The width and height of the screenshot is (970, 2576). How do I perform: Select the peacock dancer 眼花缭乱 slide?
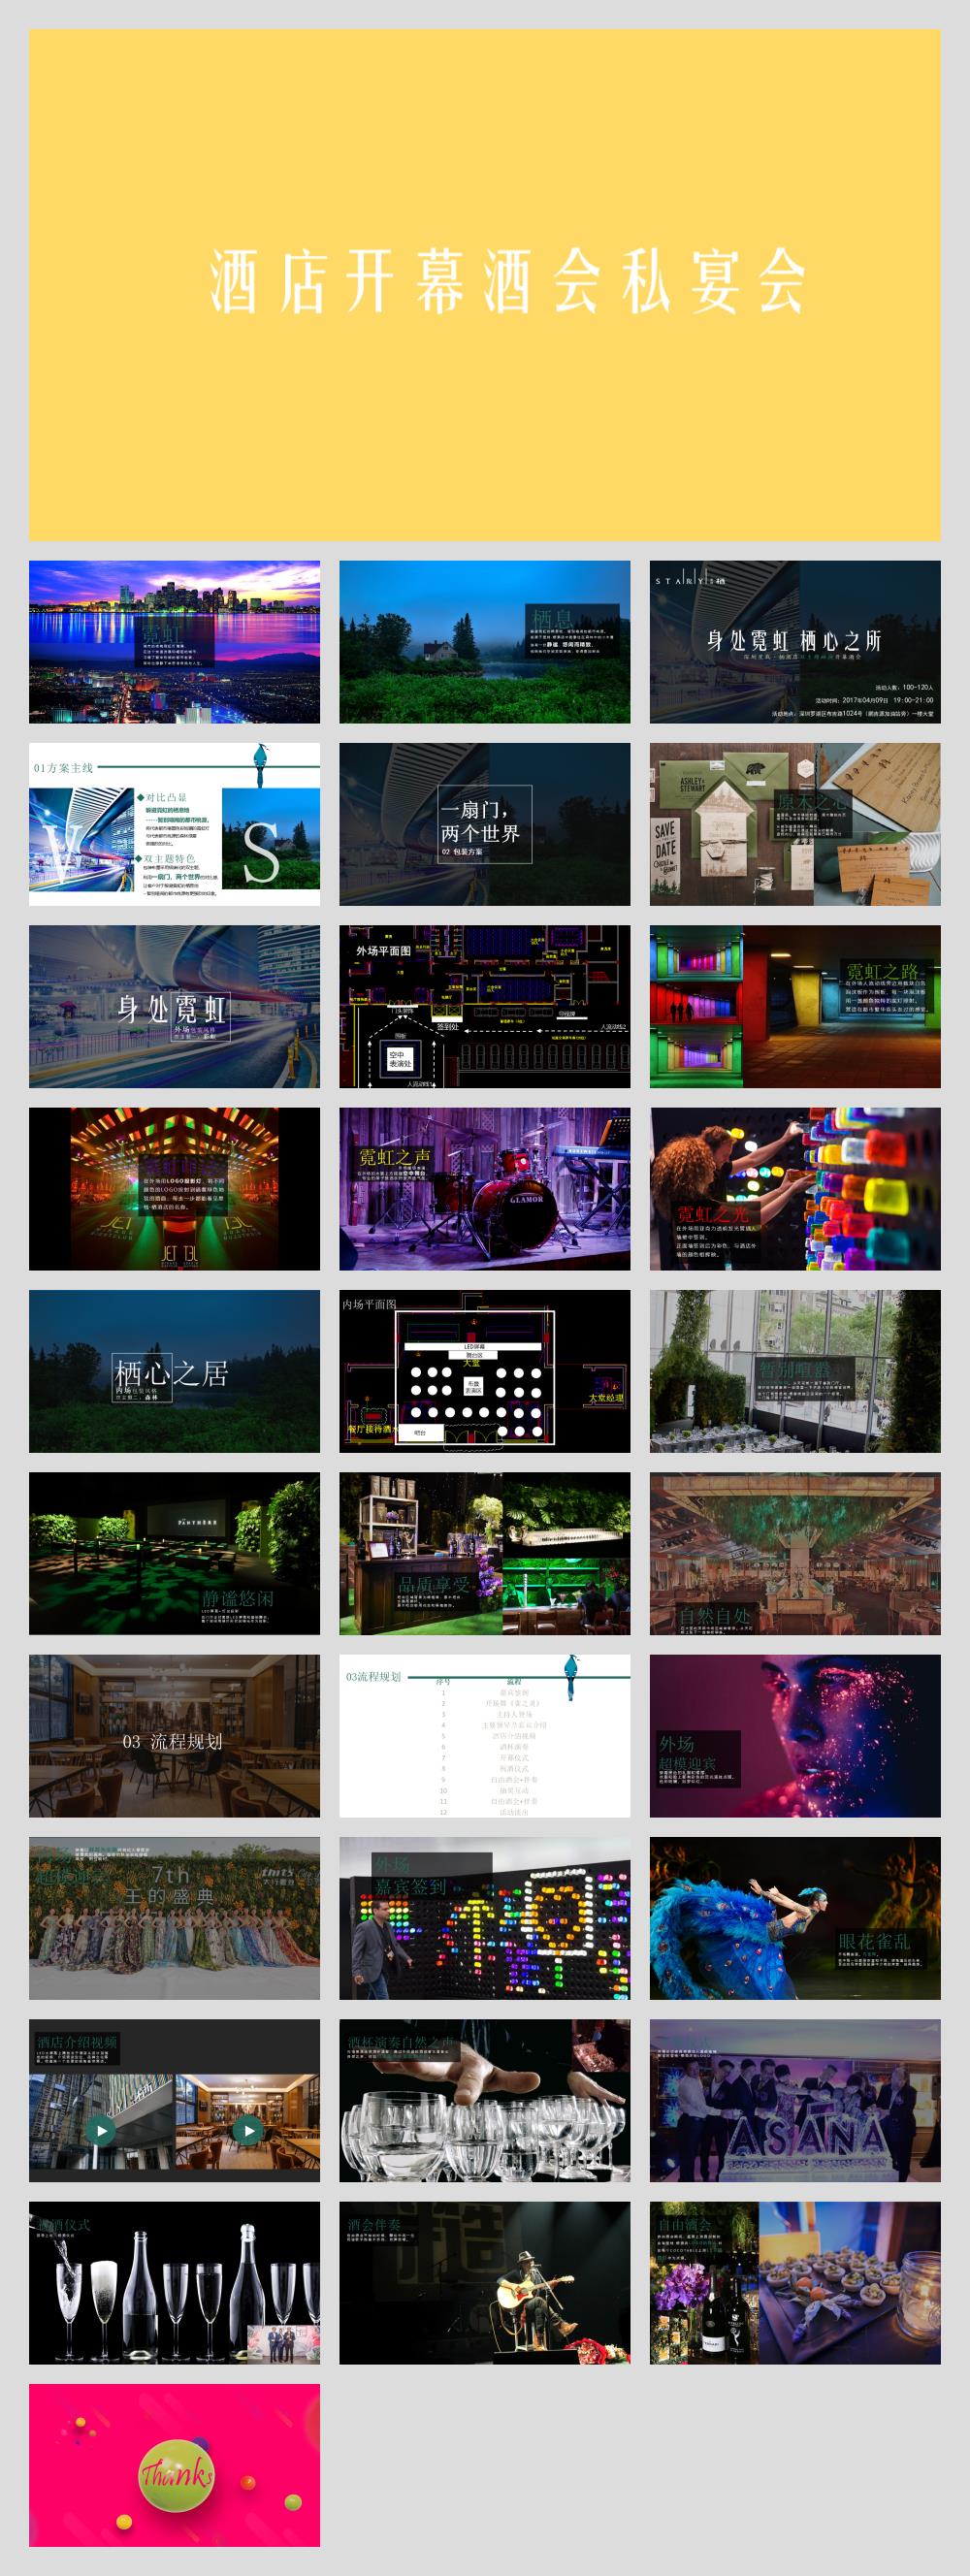click(x=795, y=1917)
